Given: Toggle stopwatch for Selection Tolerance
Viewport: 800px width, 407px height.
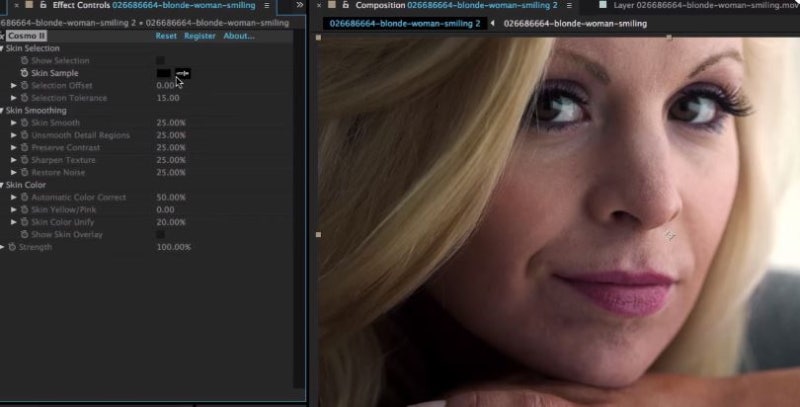Looking at the screenshot, I should pyautogui.click(x=24, y=98).
